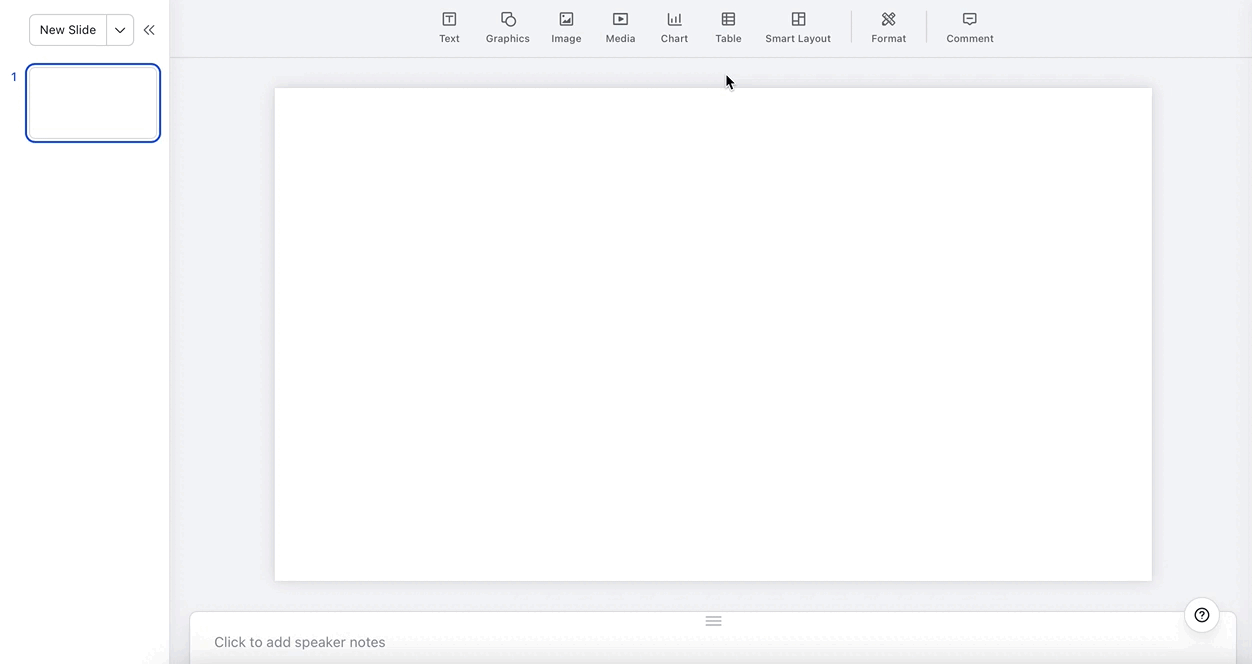Insert Media from the toolbar

620,19
